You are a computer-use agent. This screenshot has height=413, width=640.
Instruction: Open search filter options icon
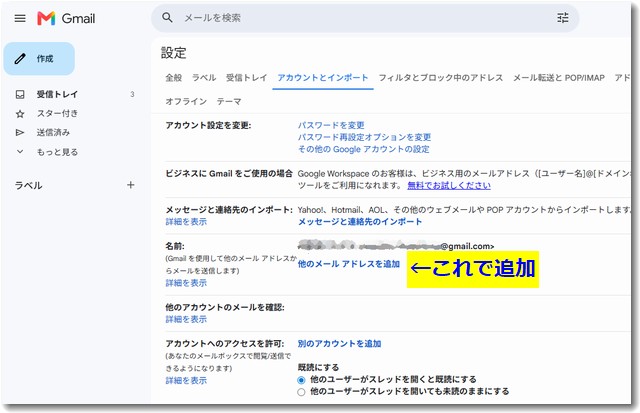[x=563, y=18]
